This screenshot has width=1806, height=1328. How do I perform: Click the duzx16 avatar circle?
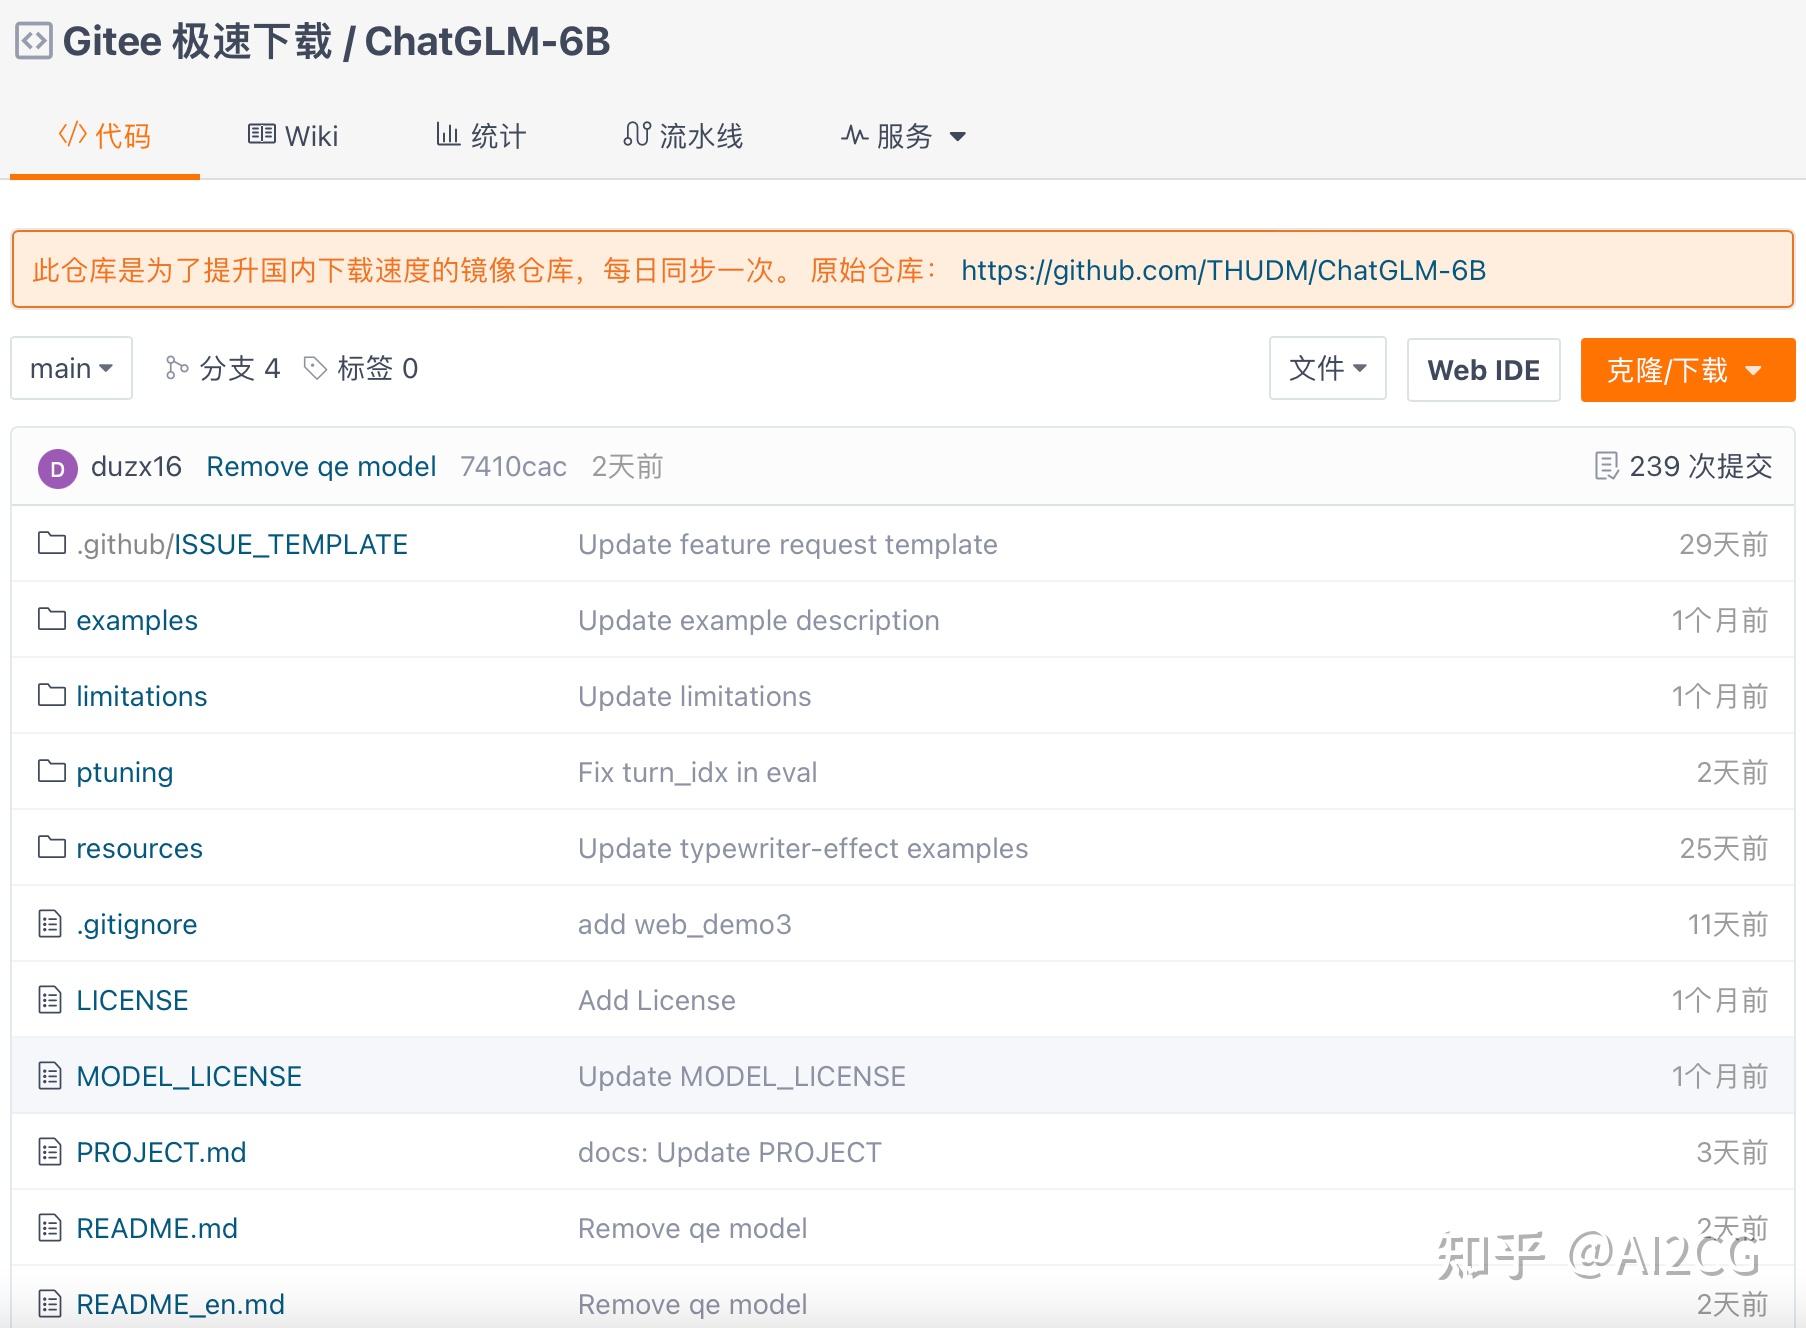(x=57, y=467)
